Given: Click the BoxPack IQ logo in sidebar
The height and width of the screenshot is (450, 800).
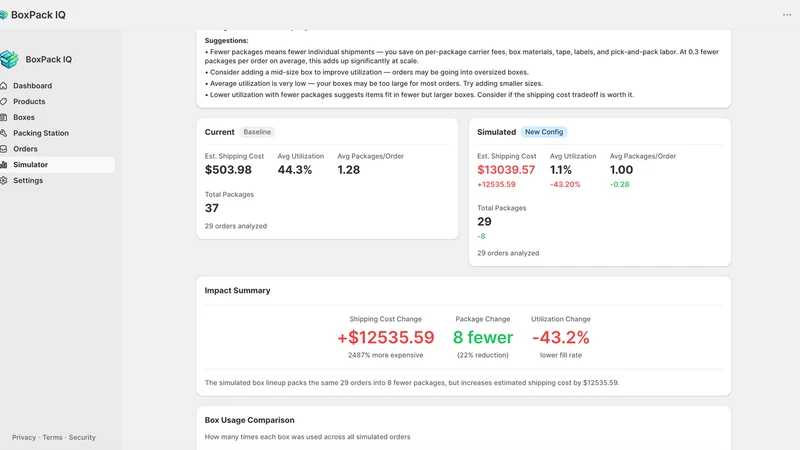Looking at the screenshot, I should [x=9, y=59].
